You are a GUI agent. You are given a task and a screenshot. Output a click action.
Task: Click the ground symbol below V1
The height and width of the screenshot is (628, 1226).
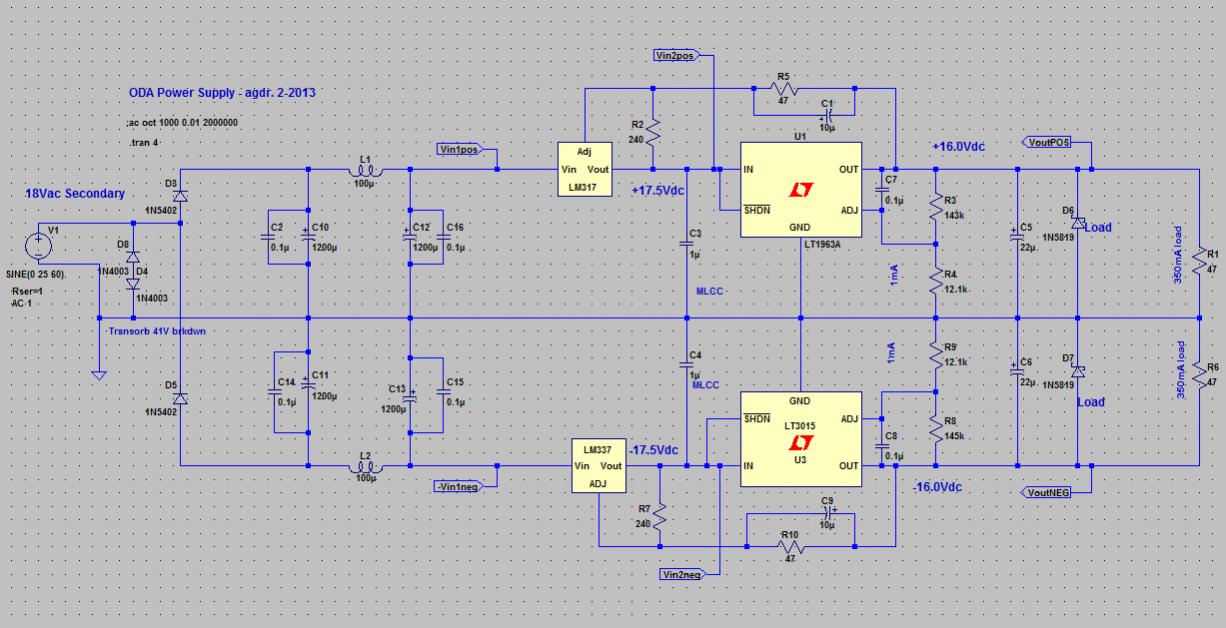point(98,375)
